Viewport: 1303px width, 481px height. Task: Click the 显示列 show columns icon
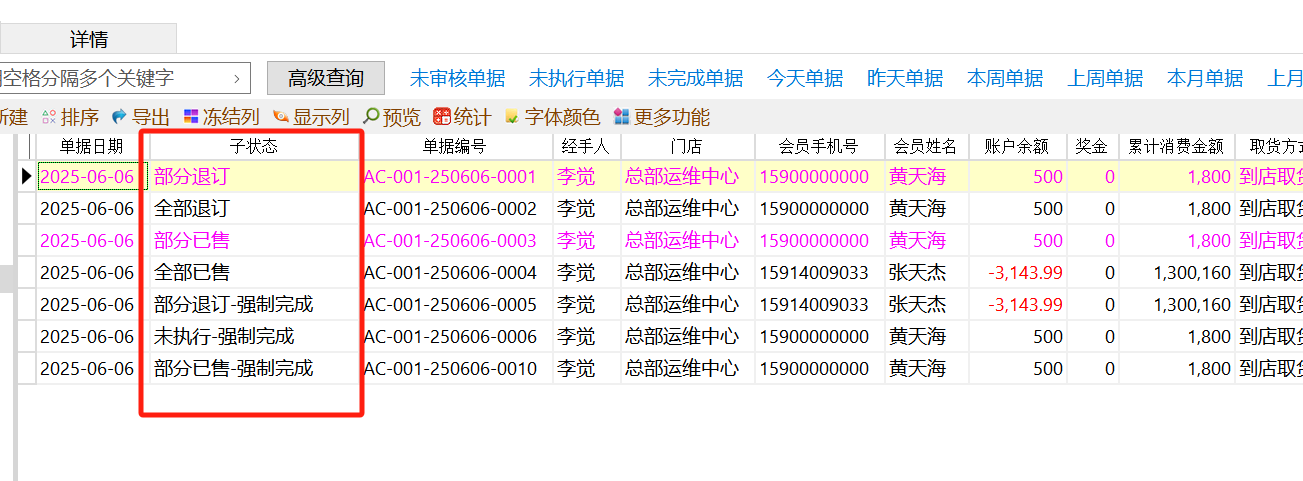coord(281,117)
